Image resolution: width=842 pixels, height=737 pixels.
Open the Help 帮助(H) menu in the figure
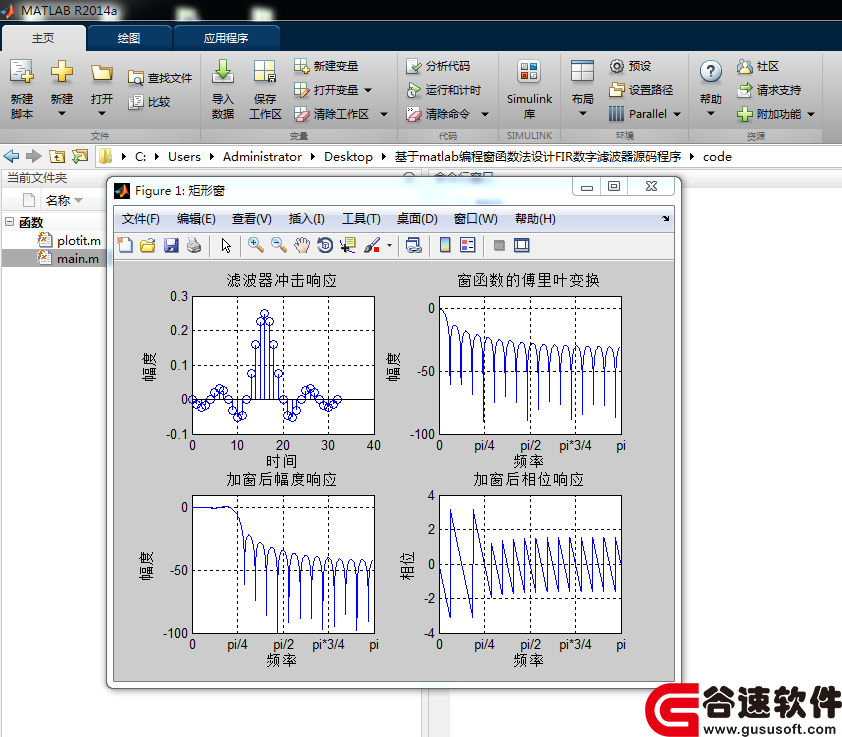point(535,219)
